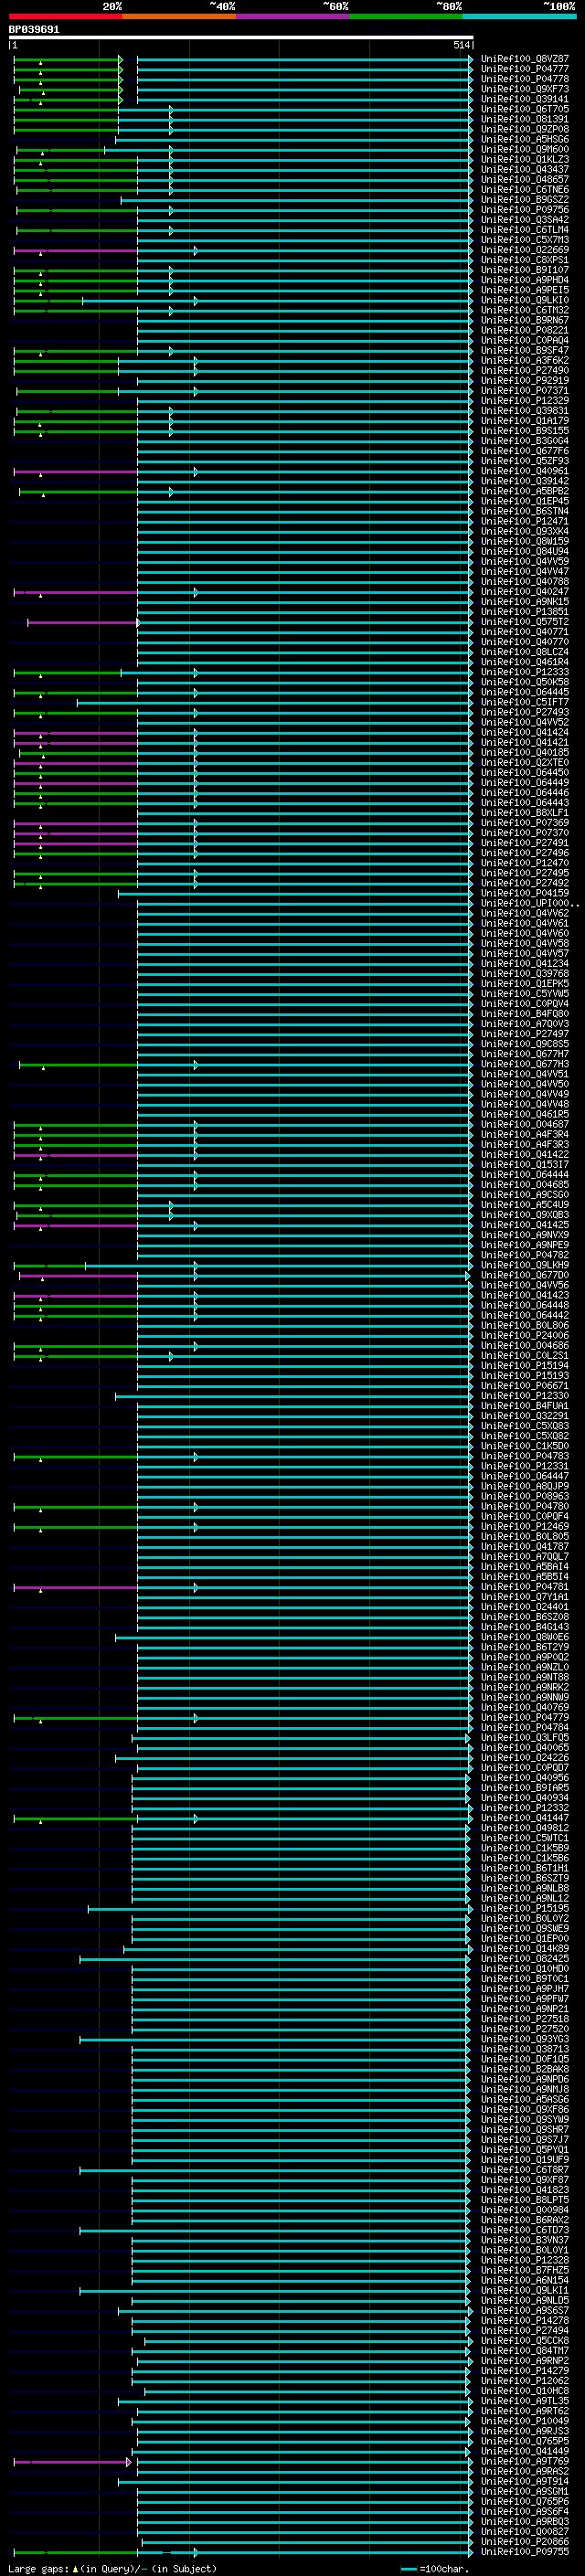Click hit label UniRef100_P10049
This screenshot has height=2576, width=585.
[525, 2422]
